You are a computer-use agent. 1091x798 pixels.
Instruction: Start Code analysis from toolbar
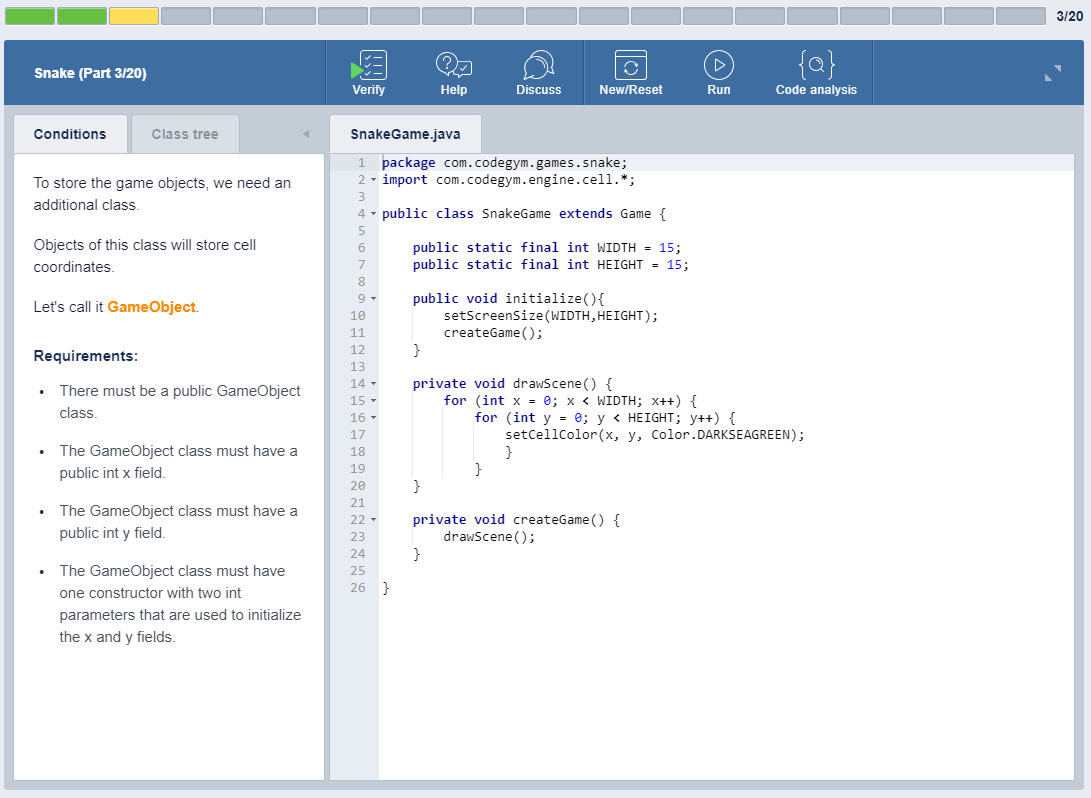coord(816,65)
